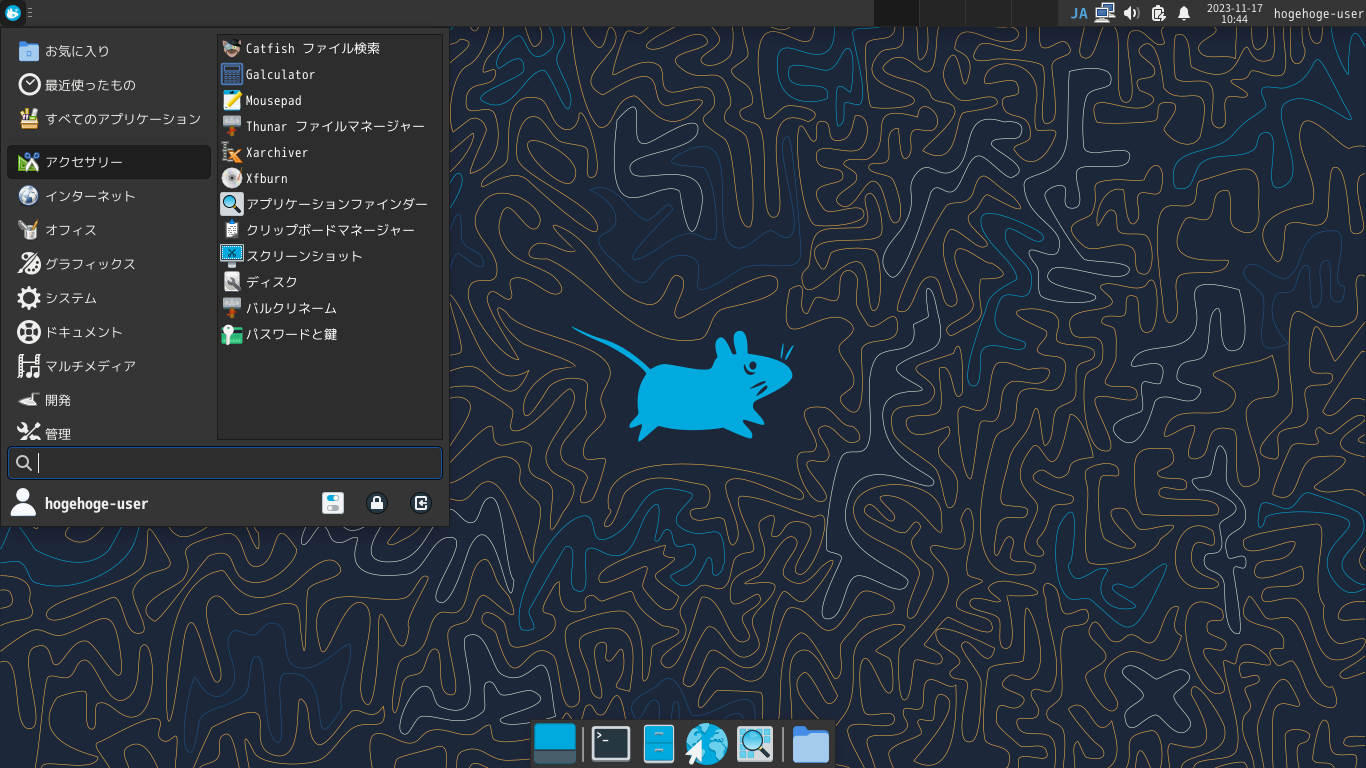Open Xarchiver archive manager
The height and width of the screenshot is (768, 1366).
330,152
